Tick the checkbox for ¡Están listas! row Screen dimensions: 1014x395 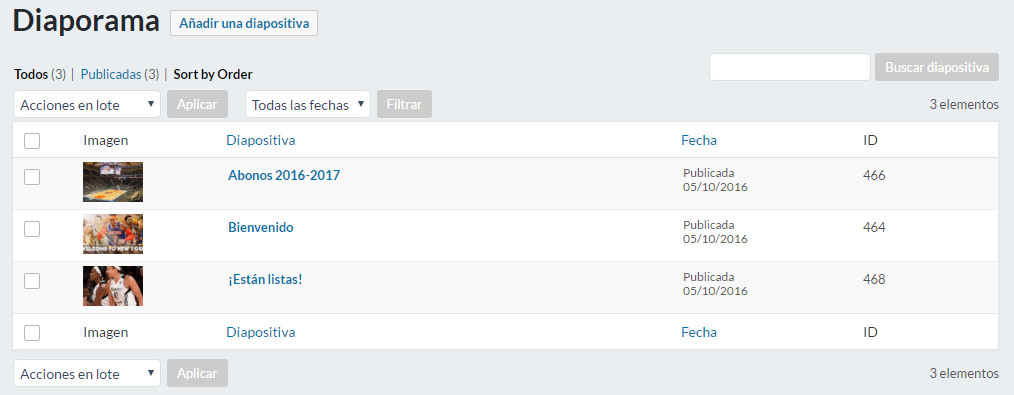[32, 281]
